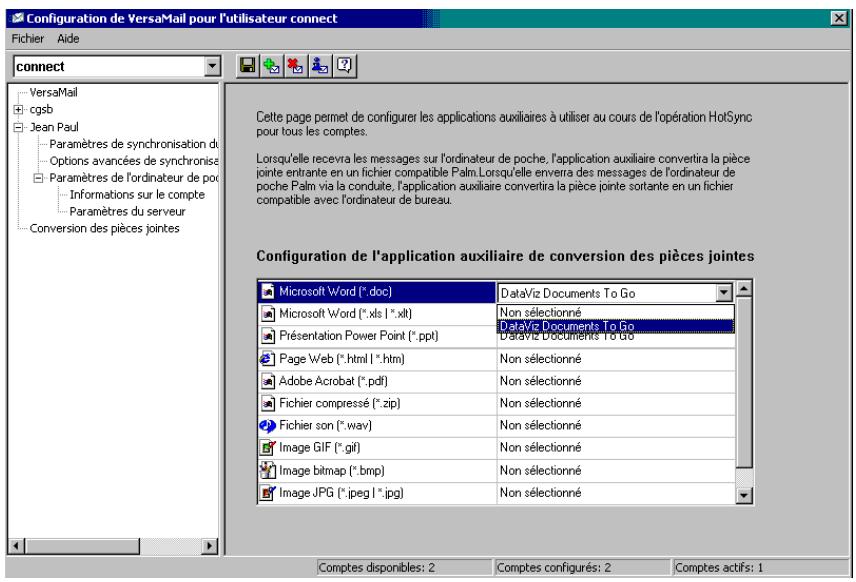Select VersaMail root in the tree
The image size is (856, 582).
(54, 92)
